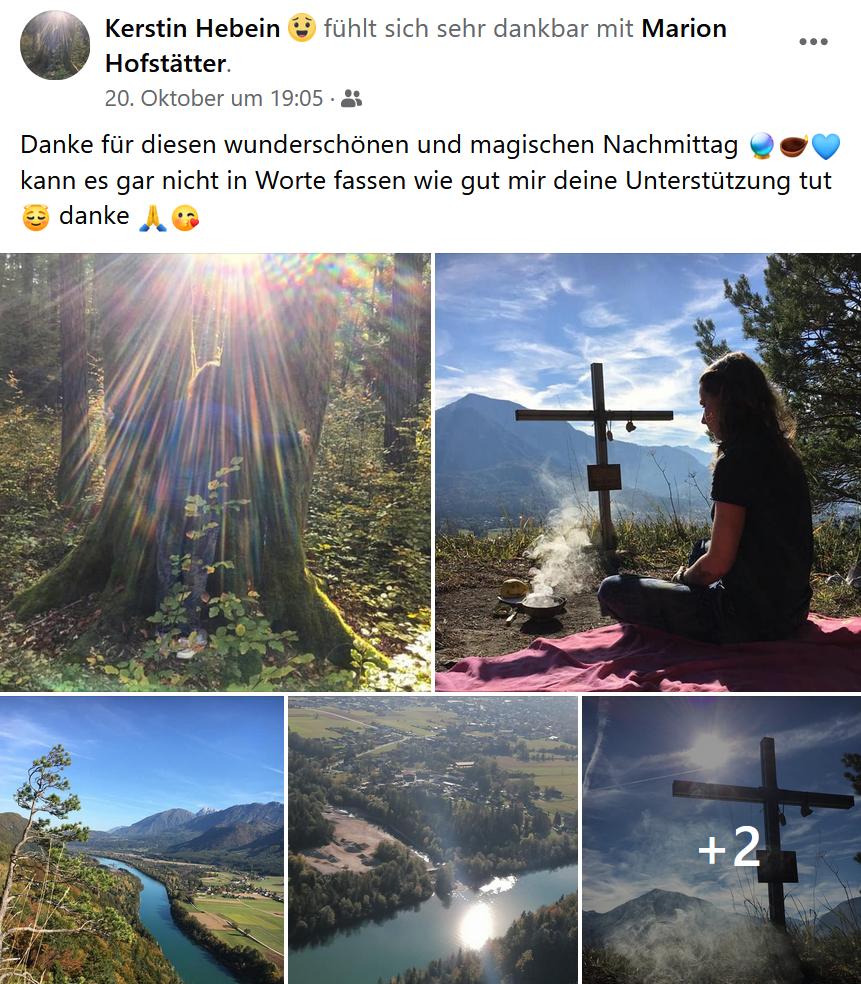The image size is (861, 984).
Task: Click Kerstin Hebein's profile picture
Action: click(55, 45)
